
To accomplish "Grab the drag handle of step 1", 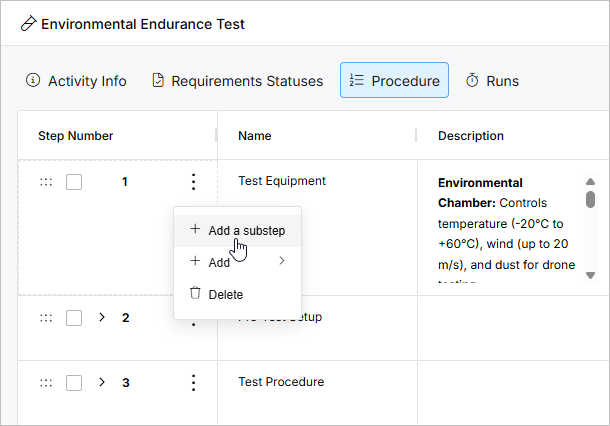I will pos(45,182).
